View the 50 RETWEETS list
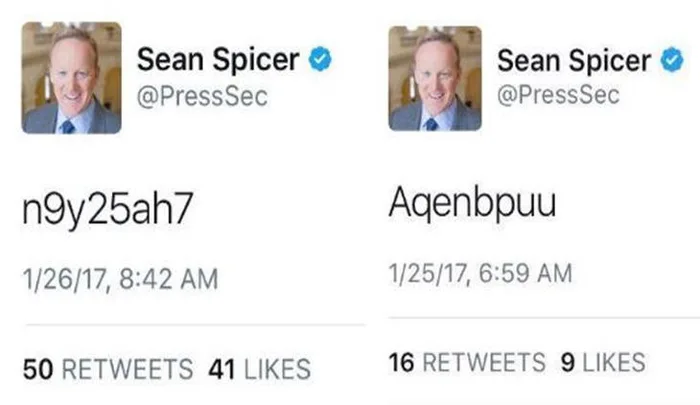Viewport: 700px width, 405px height. [108, 369]
